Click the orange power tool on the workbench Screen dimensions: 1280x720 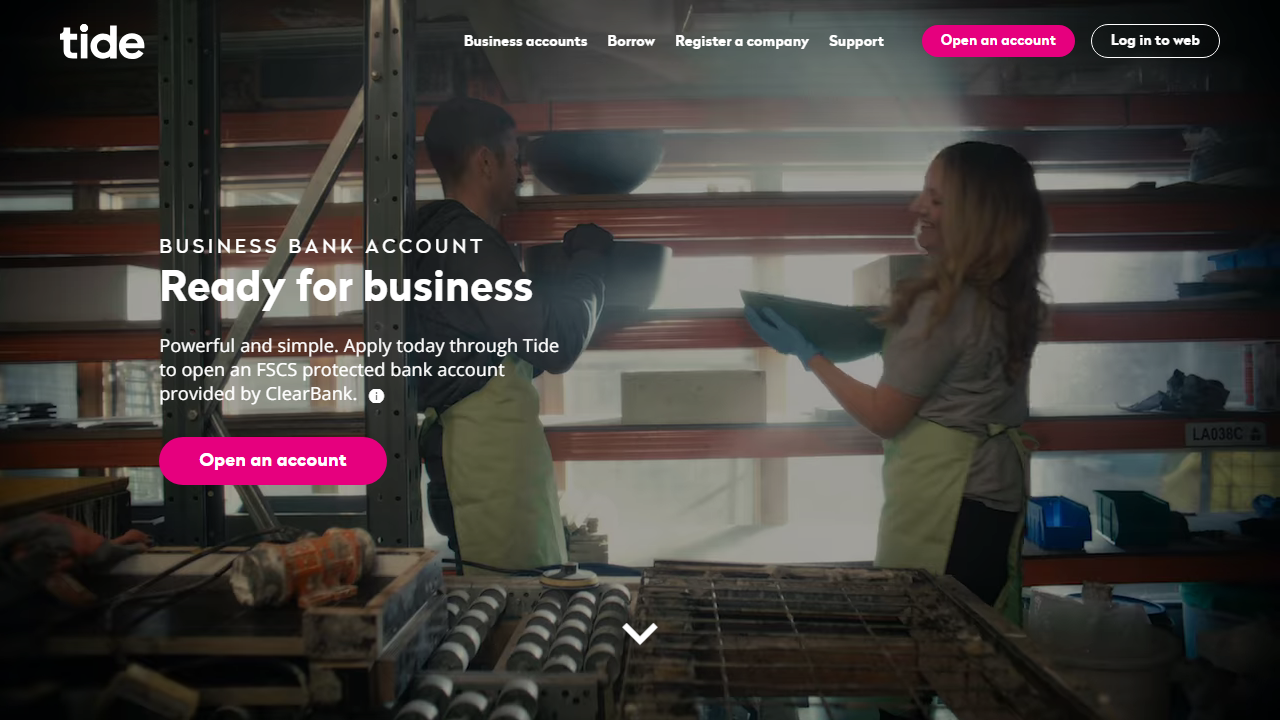[x=303, y=567]
